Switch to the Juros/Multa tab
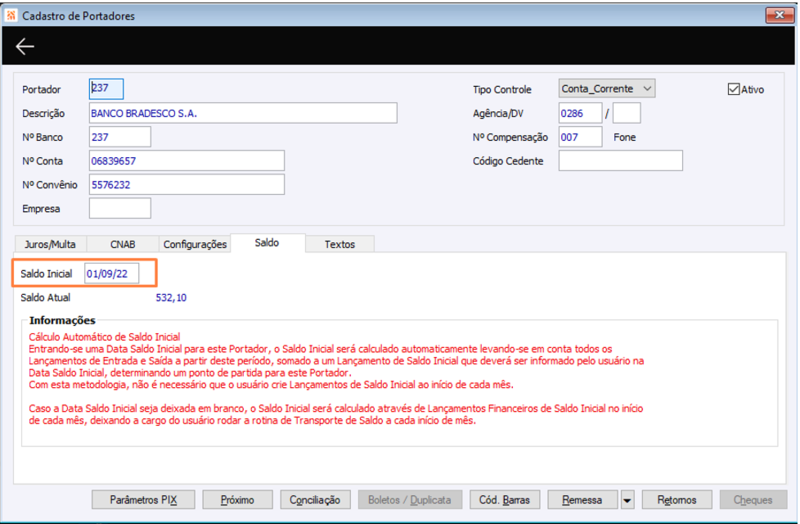Image resolution: width=800 pixels, height=524 pixels. 50,244
